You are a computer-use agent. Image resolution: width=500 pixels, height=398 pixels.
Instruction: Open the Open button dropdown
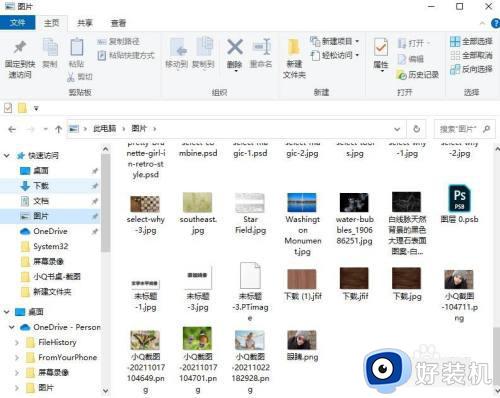[414, 43]
